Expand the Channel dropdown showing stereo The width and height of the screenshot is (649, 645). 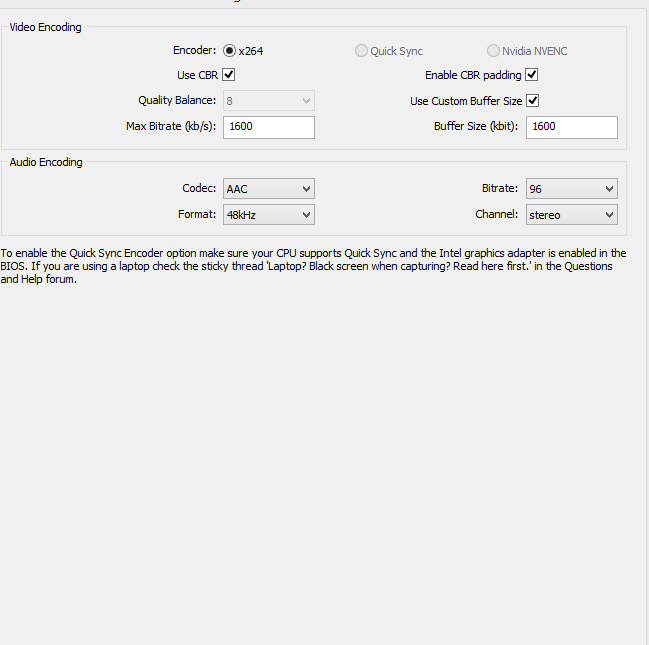click(572, 215)
